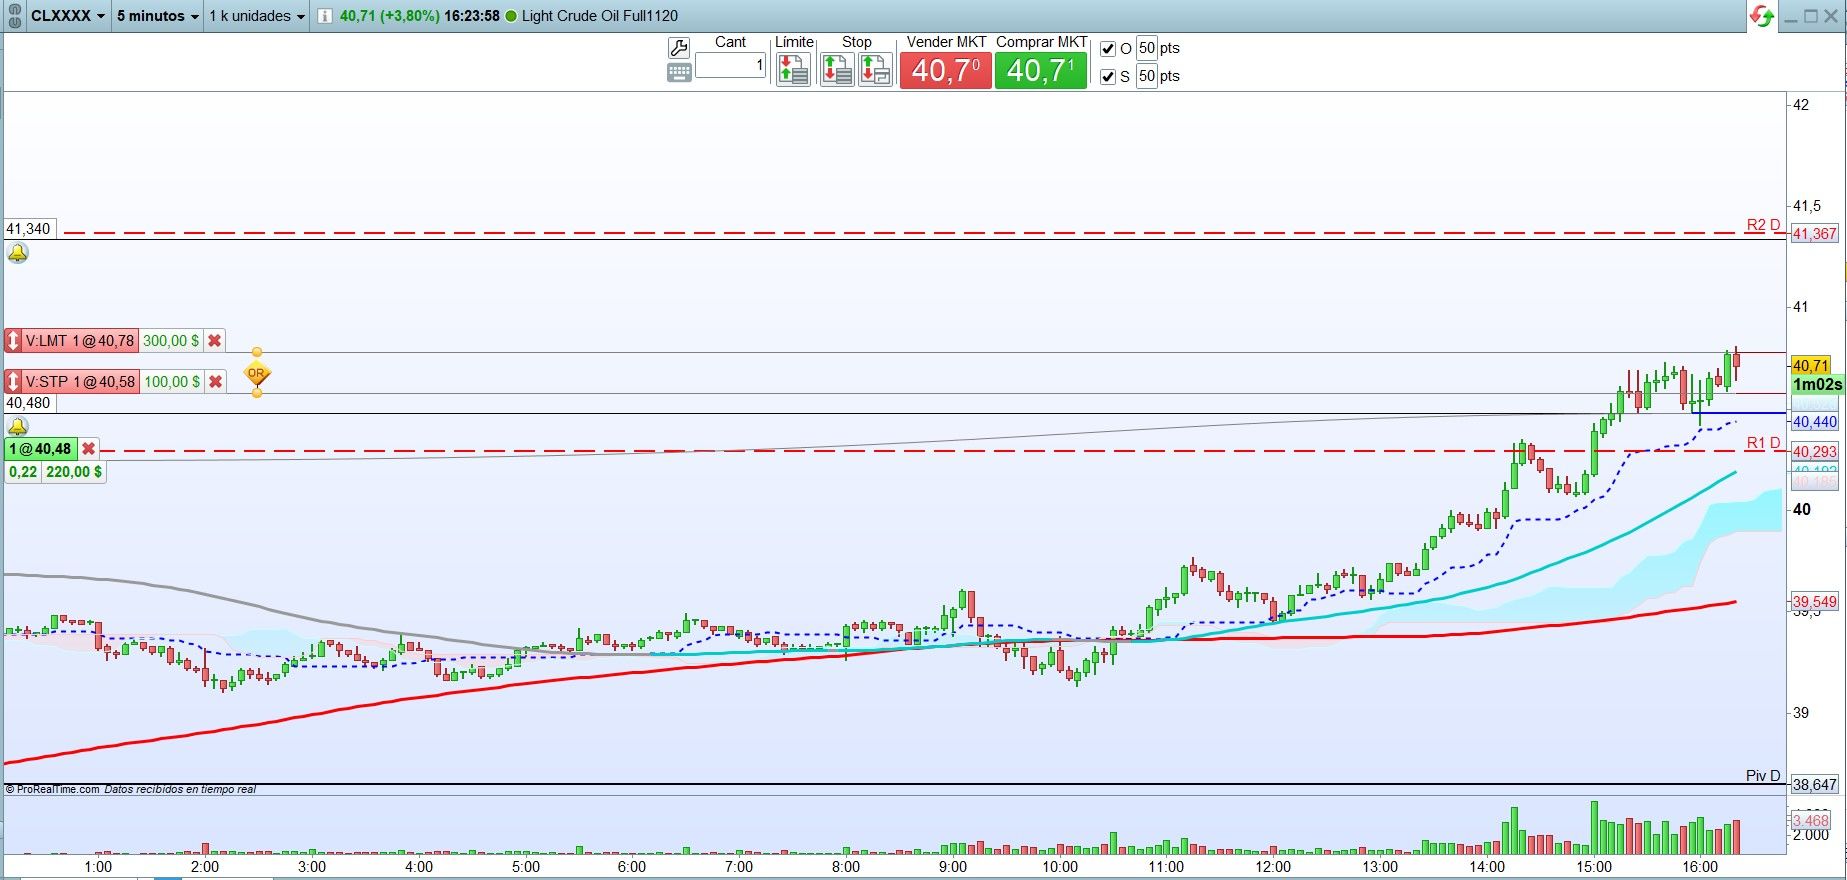
Task: Click the 41,367 price axis tag
Action: pyautogui.click(x=1814, y=234)
